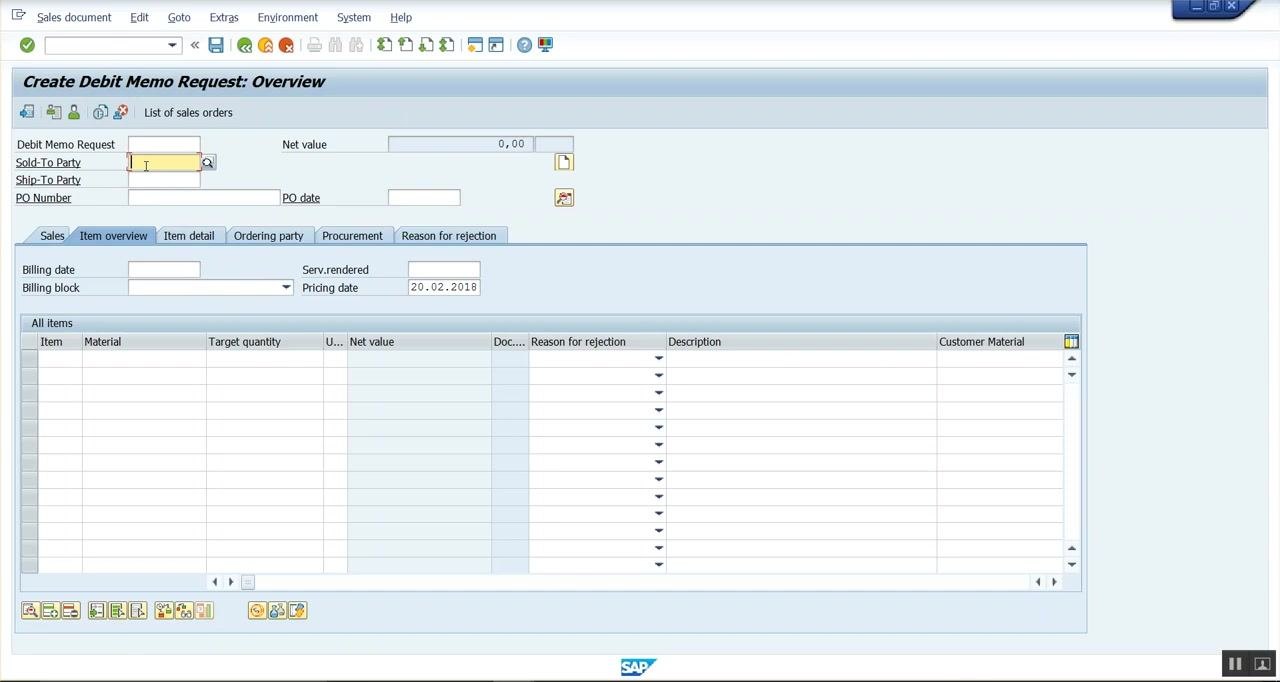The width and height of the screenshot is (1280, 682).
Task: Click the Material column header
Action: (145, 342)
